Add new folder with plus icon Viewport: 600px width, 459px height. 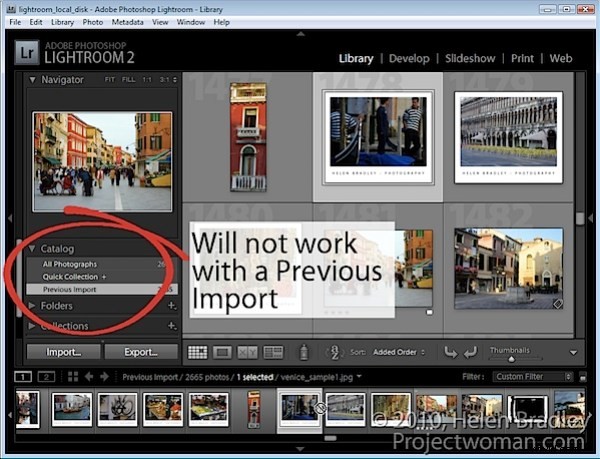[x=172, y=306]
